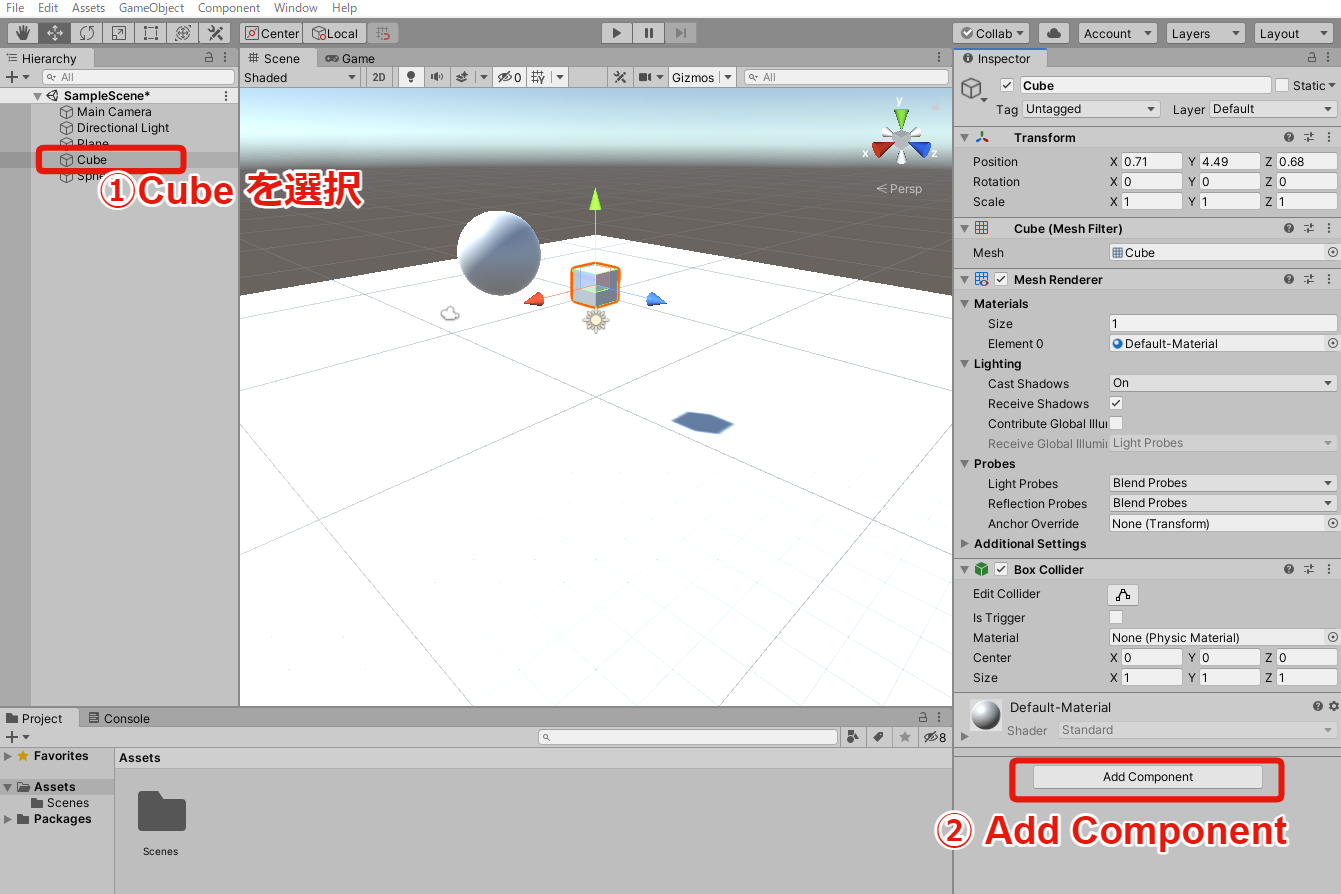
Task: Toggle Contribute Global Illumination checkbox
Action: [x=1116, y=423]
